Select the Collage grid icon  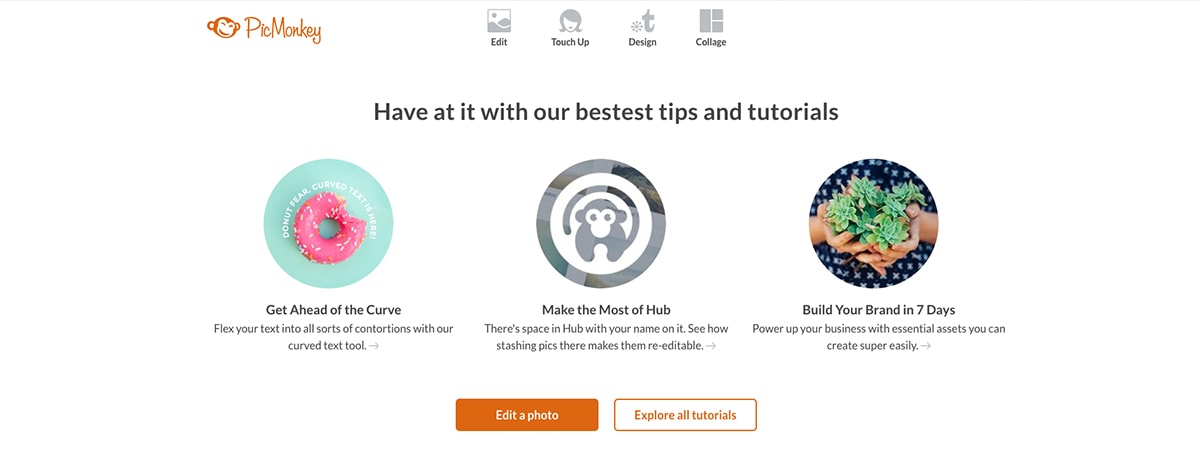tap(711, 21)
